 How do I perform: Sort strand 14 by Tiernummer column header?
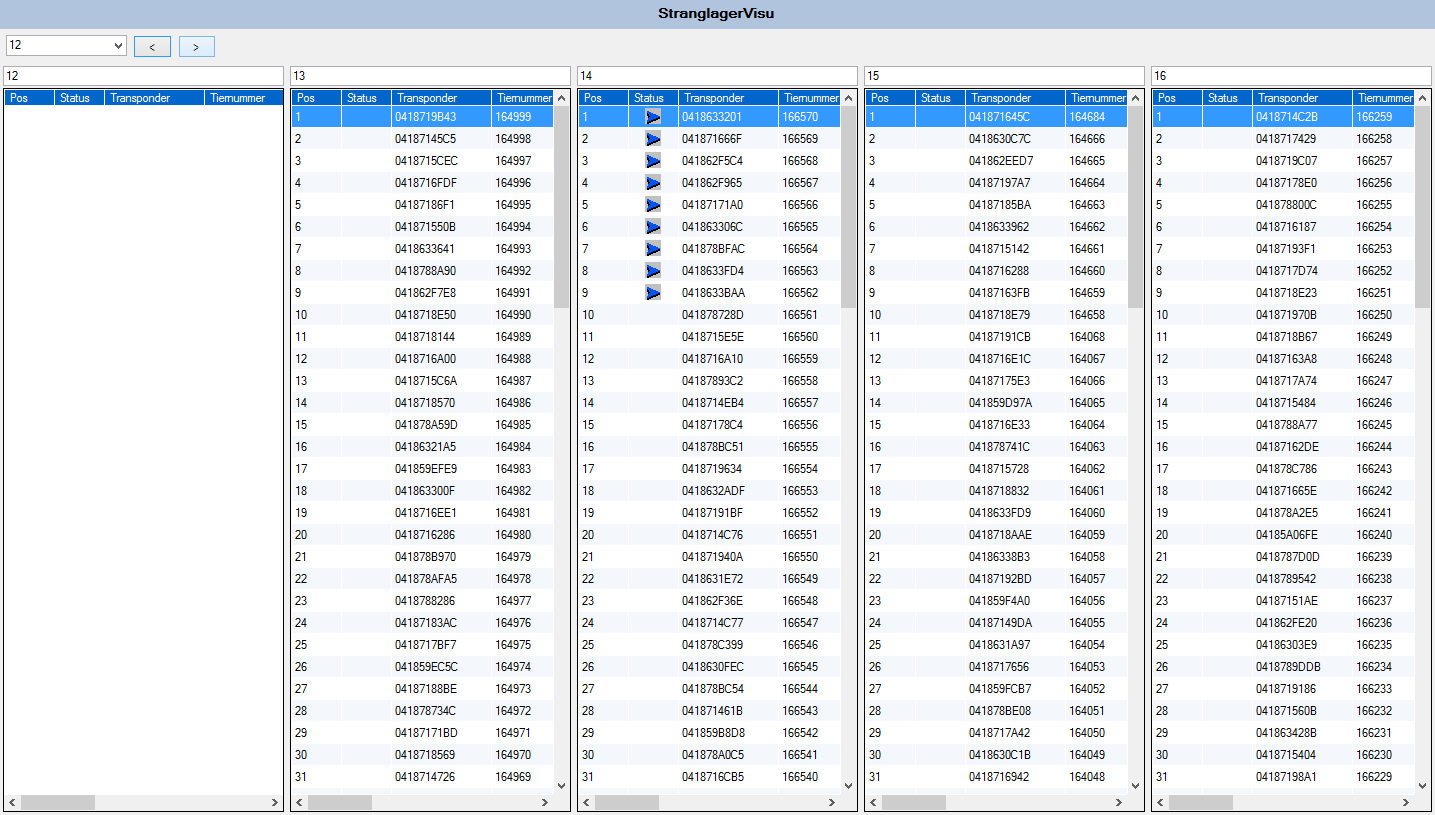(x=809, y=98)
